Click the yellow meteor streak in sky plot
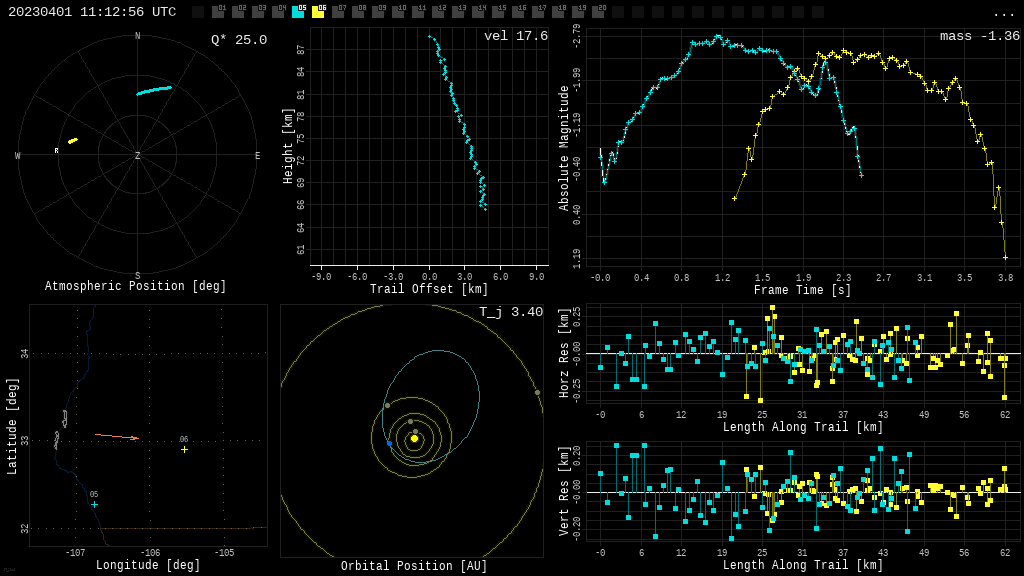Screen dimensions: 1024x576 click(x=73, y=141)
